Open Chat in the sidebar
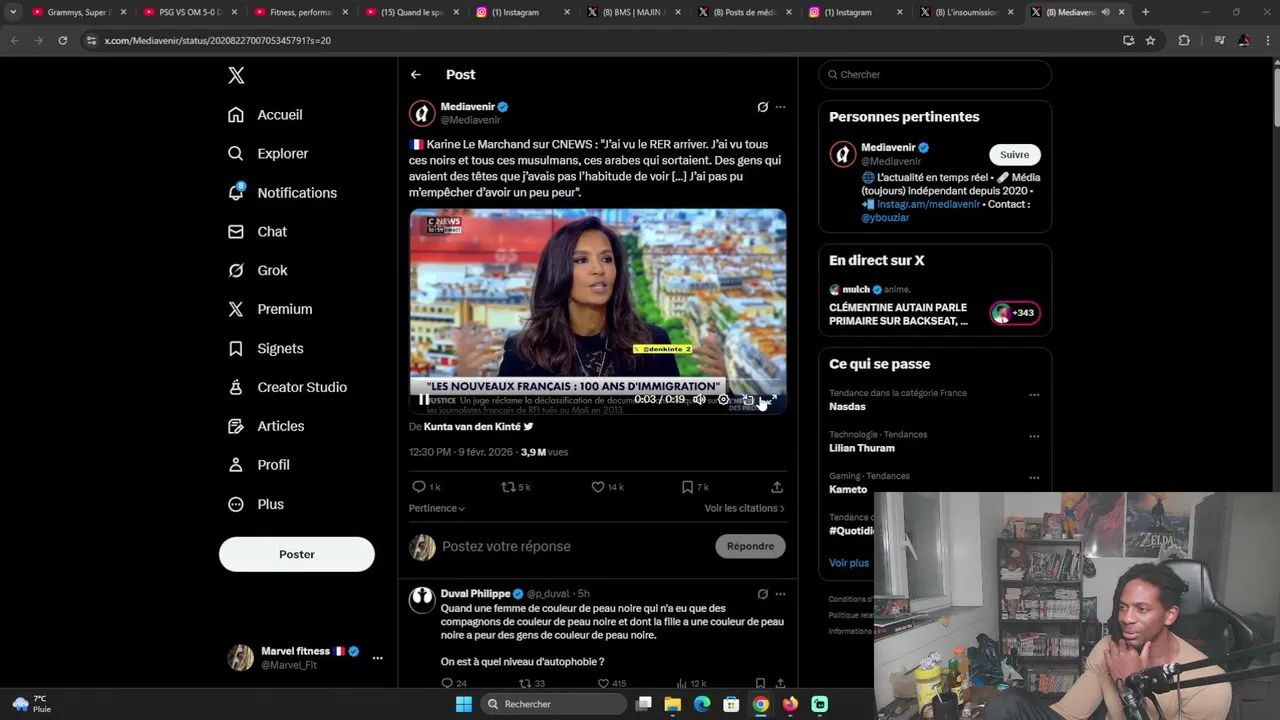Screen dimensions: 1280x720 point(257,232)
